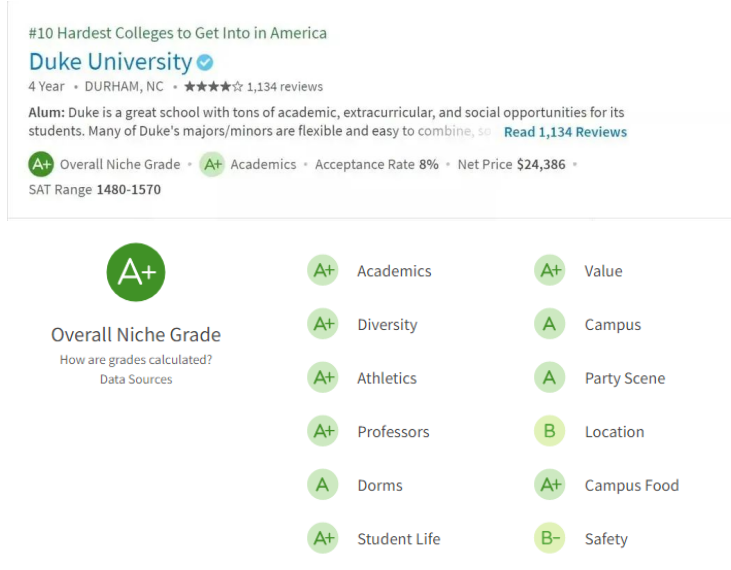Click '#10 Hardest Colleges to Get Into' ranking link

click(x=178, y=33)
